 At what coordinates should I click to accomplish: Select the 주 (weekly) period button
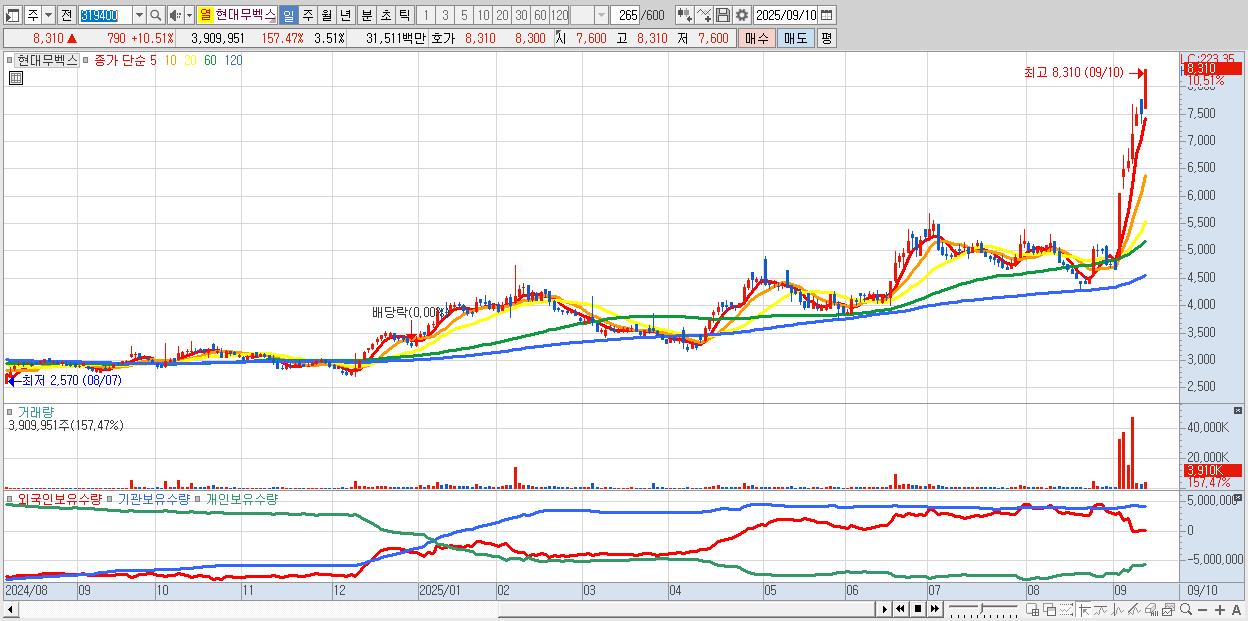point(307,15)
